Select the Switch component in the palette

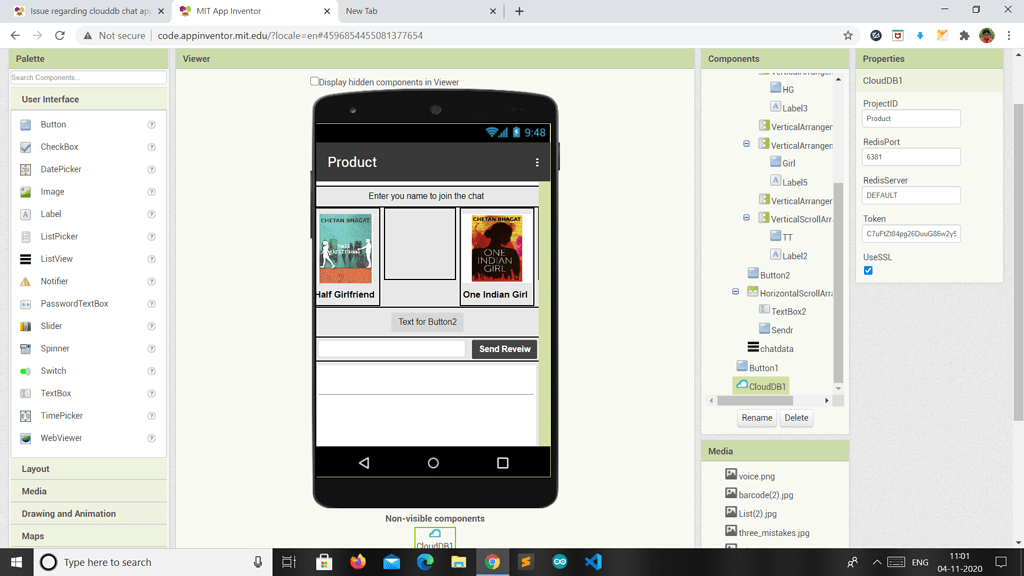click(x=23, y=370)
